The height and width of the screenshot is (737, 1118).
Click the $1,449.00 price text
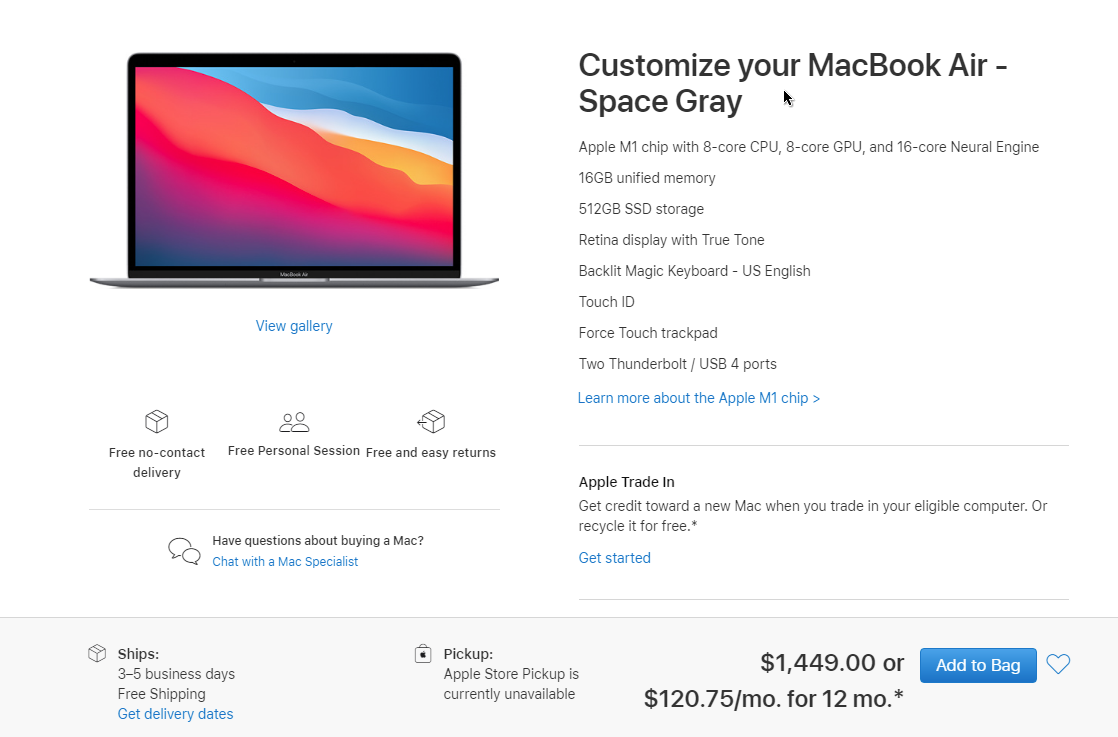coord(817,663)
